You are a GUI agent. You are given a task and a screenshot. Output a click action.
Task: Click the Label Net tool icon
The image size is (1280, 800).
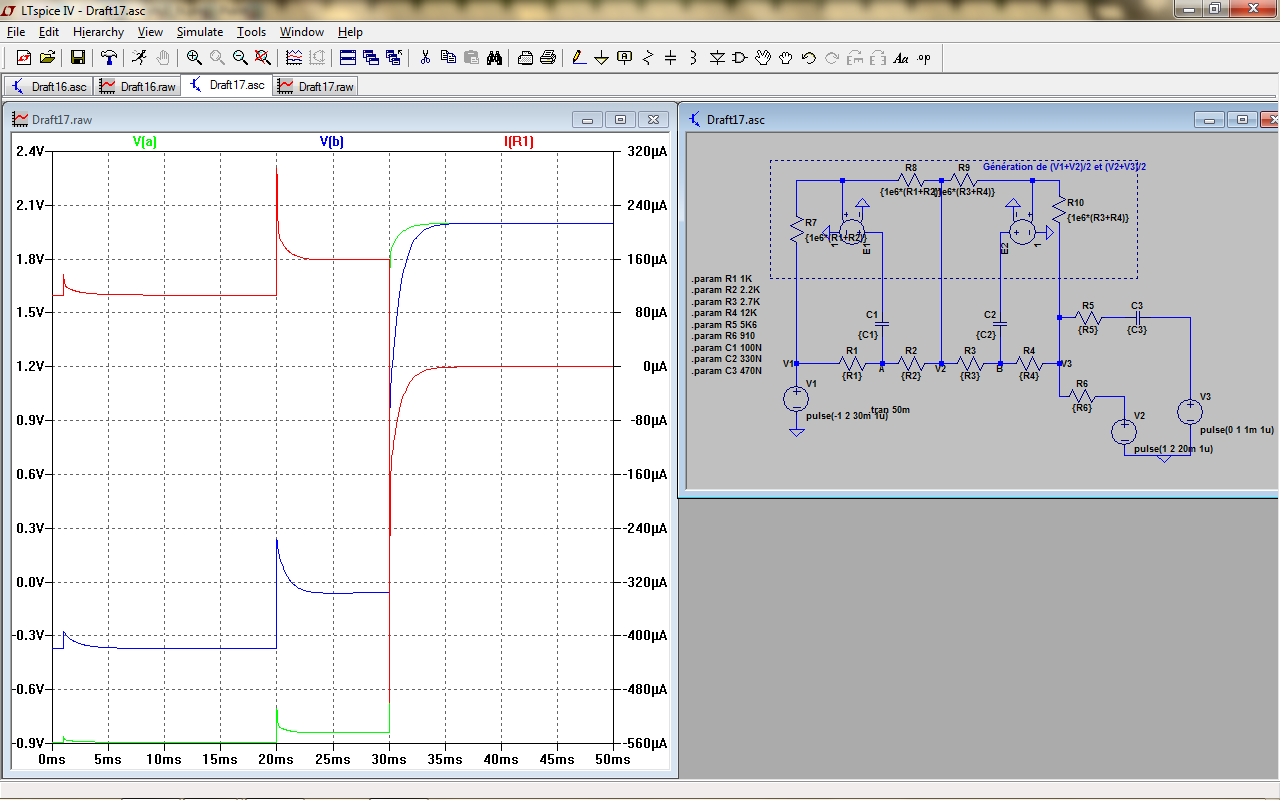point(625,58)
